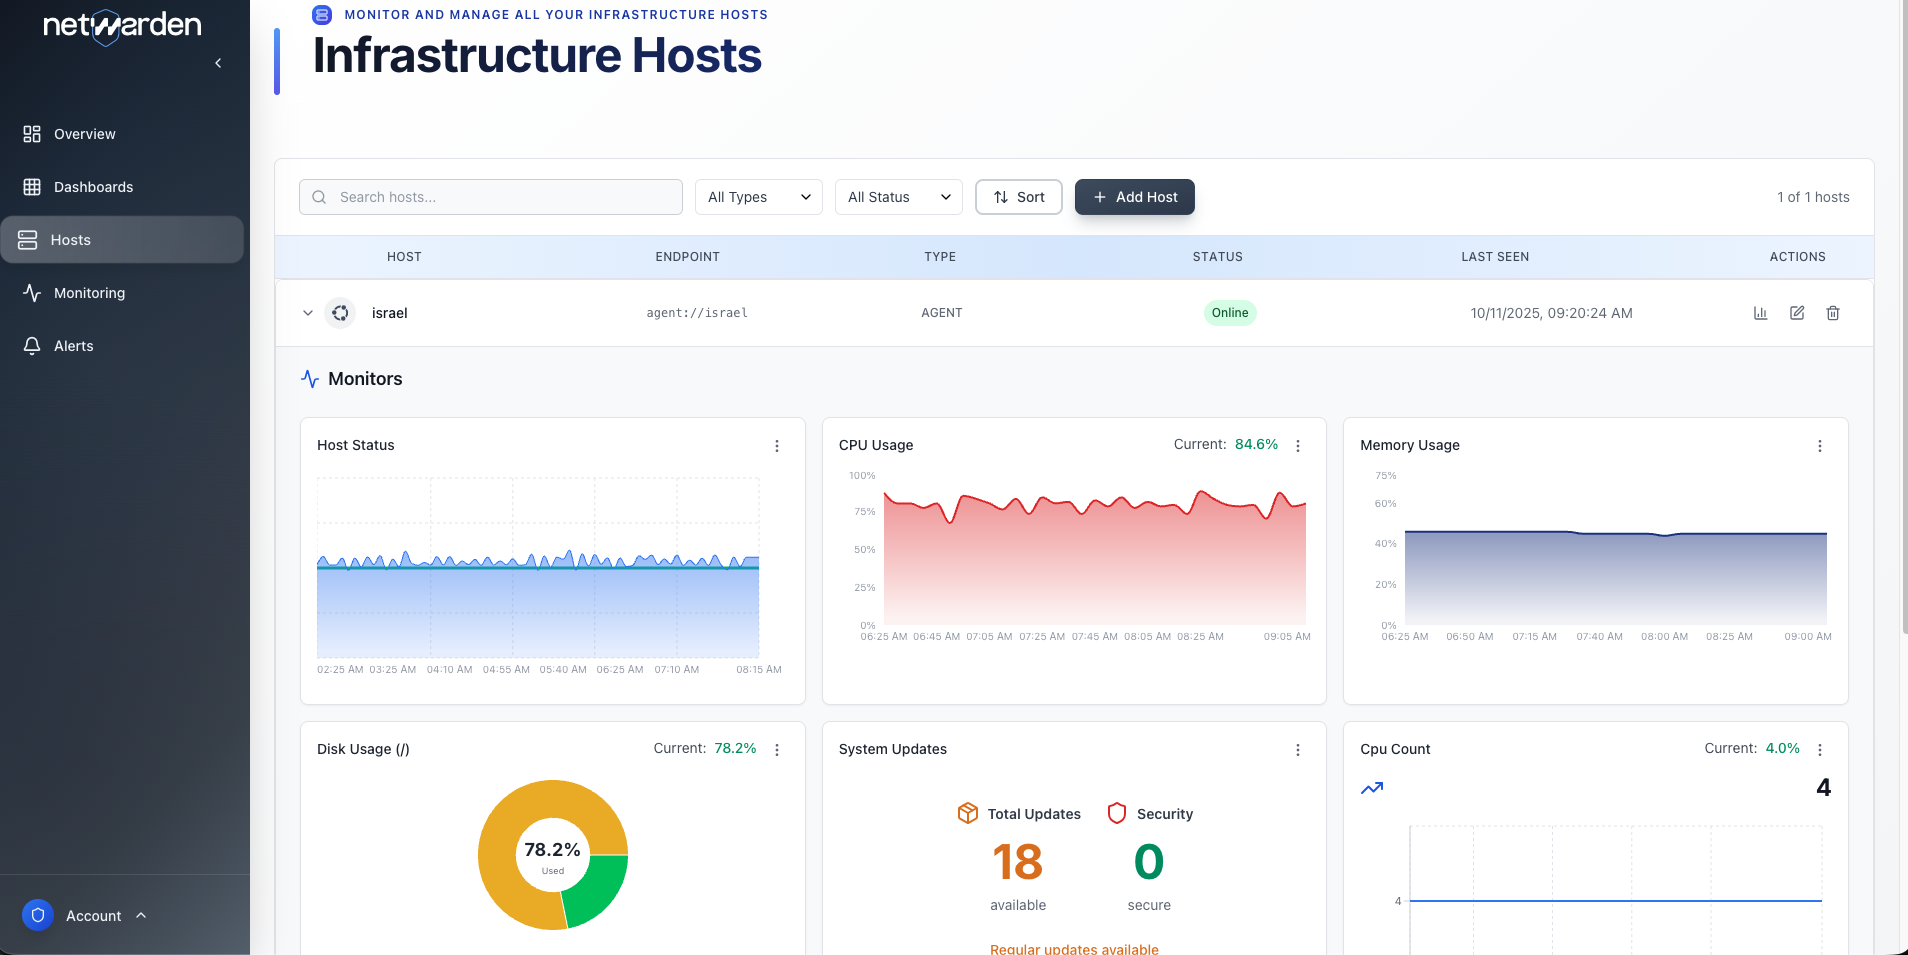Click Regular updates available text
This screenshot has width=1908, height=955.
1074,948
